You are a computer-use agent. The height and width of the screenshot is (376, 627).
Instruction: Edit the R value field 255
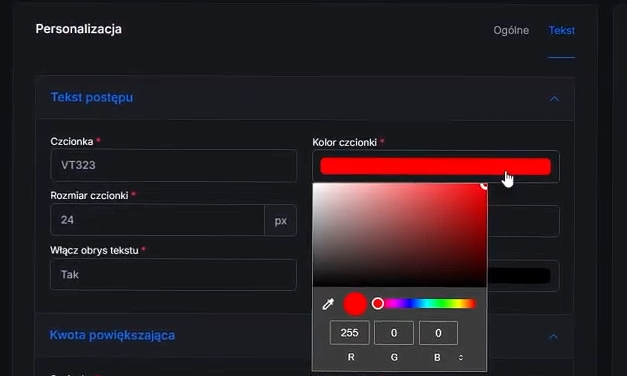click(x=349, y=333)
